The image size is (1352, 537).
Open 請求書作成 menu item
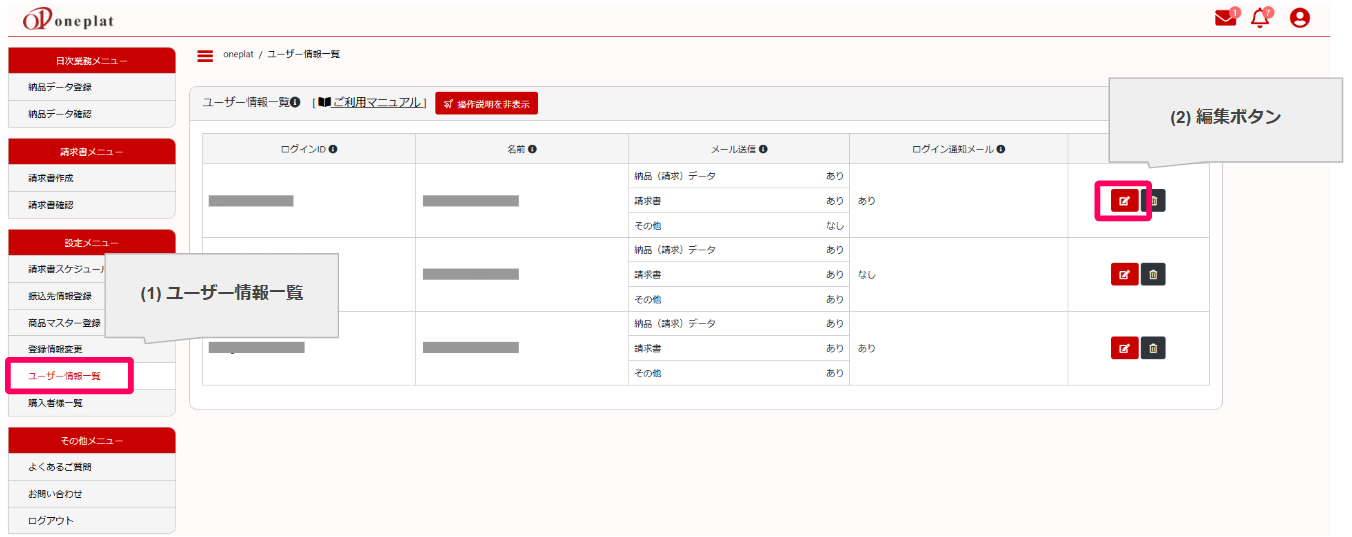51,178
